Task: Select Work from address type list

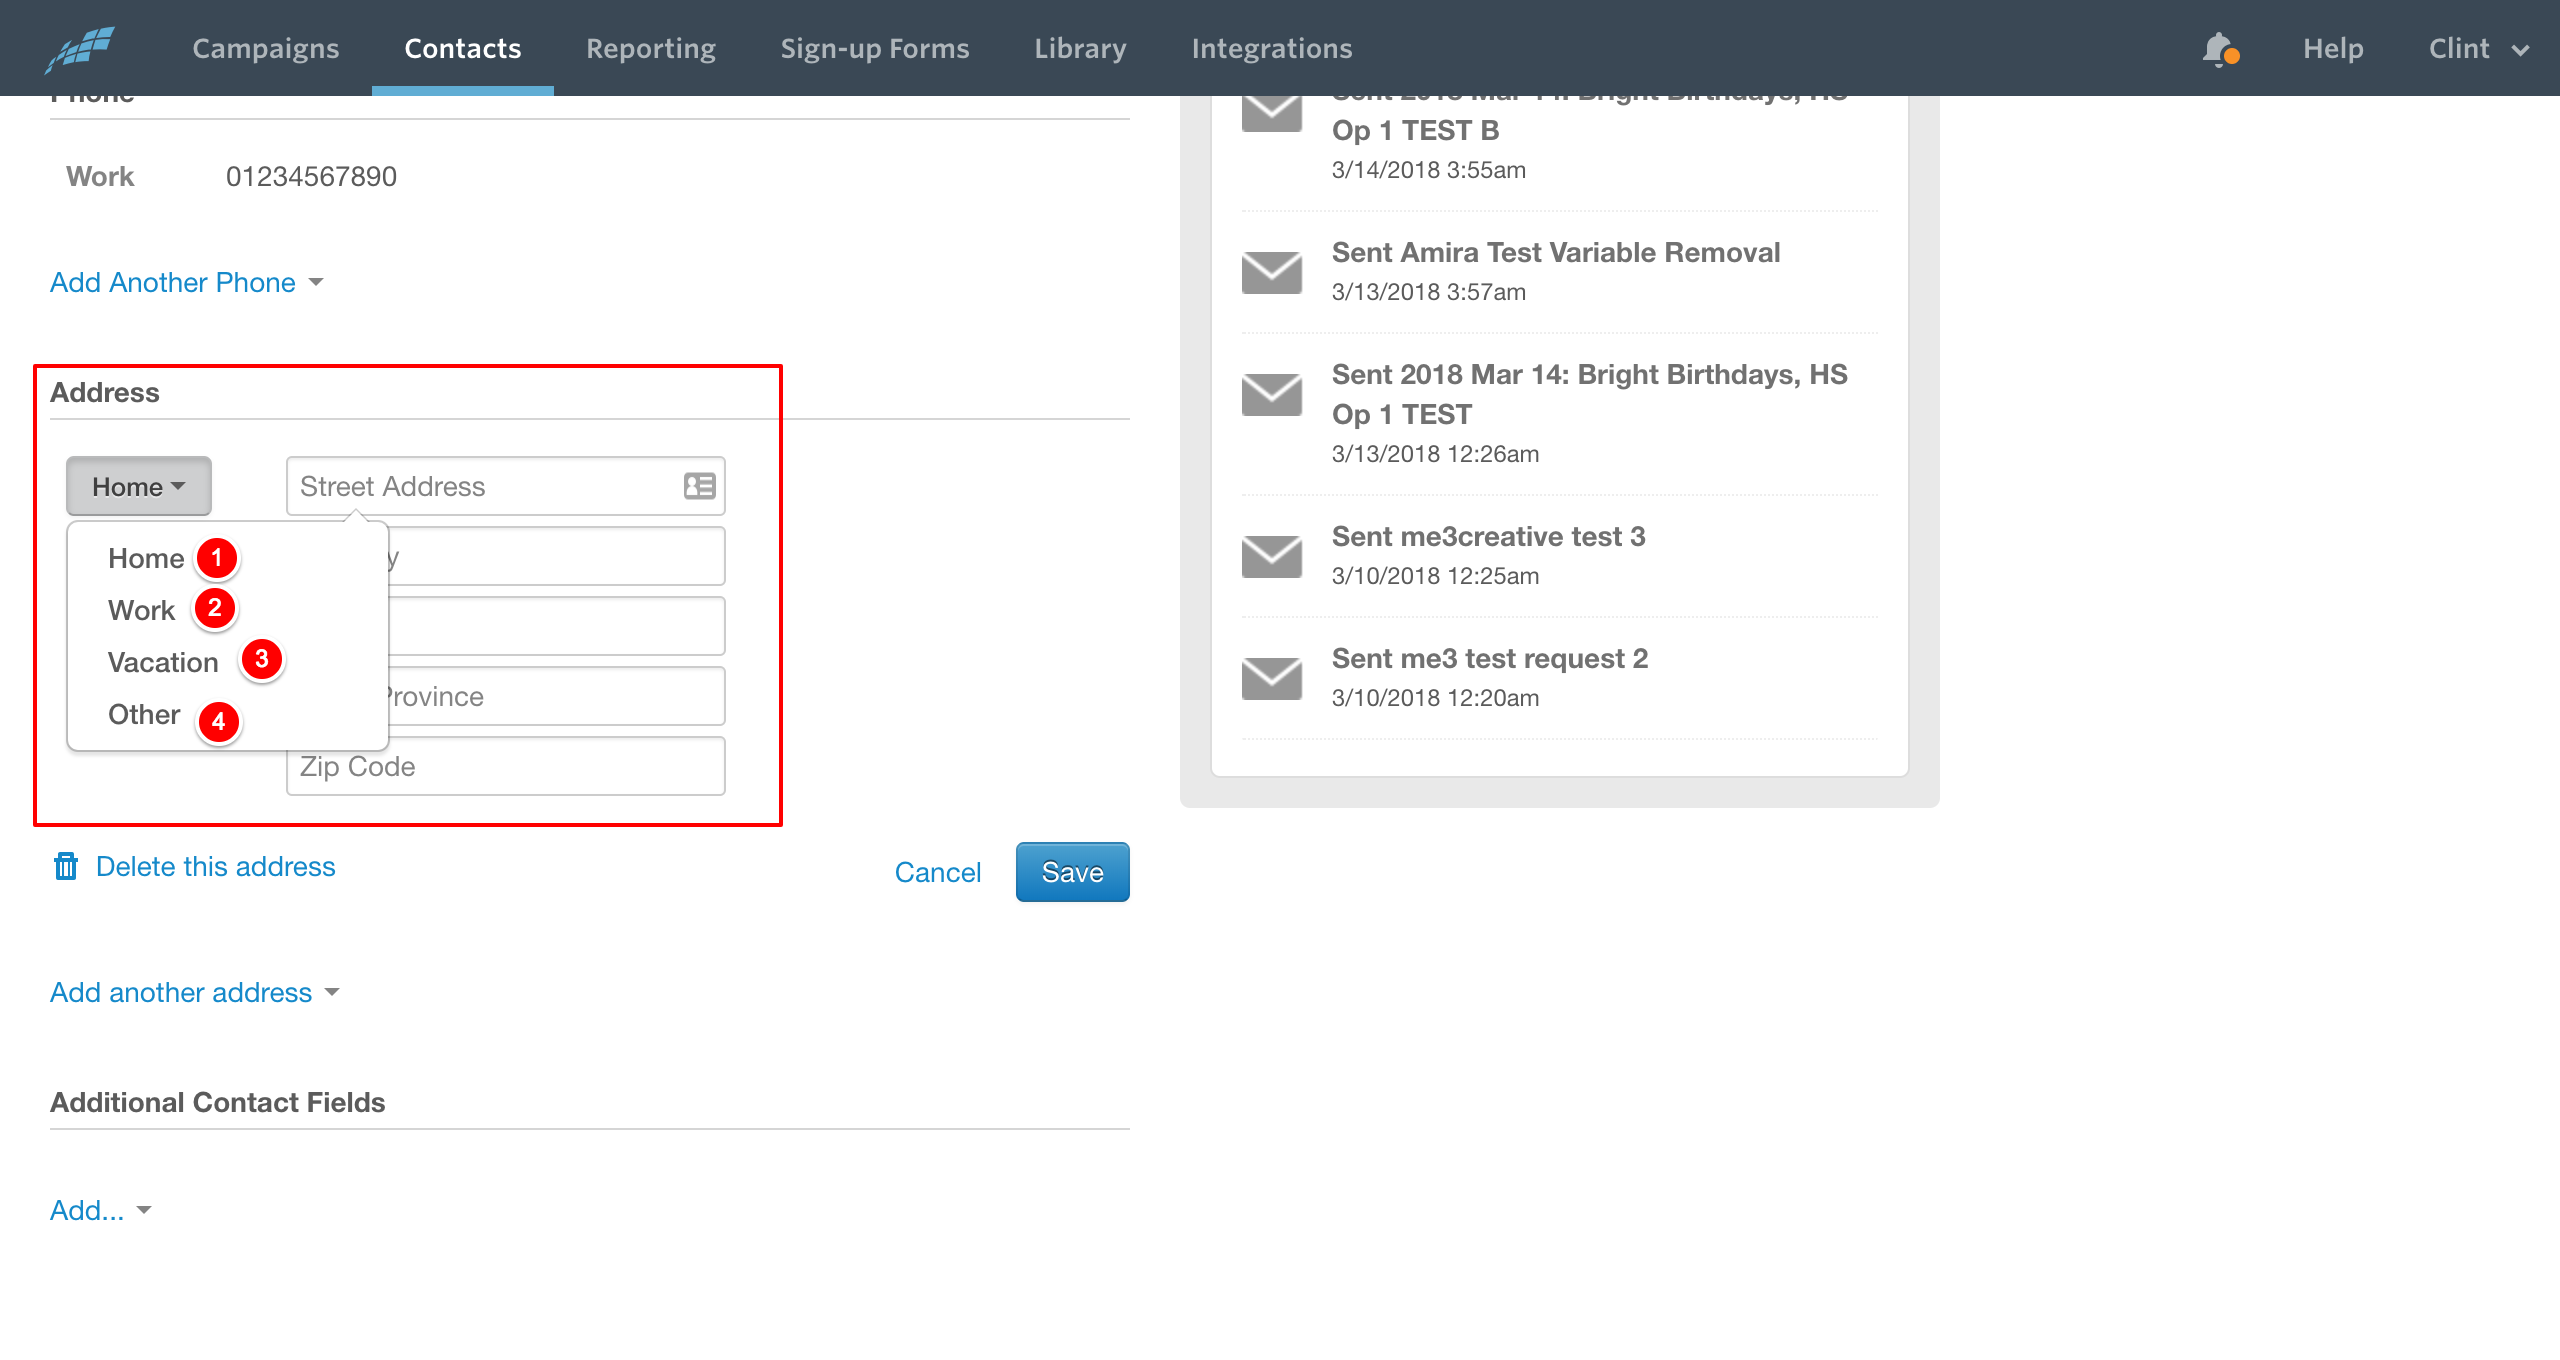Action: tap(141, 610)
